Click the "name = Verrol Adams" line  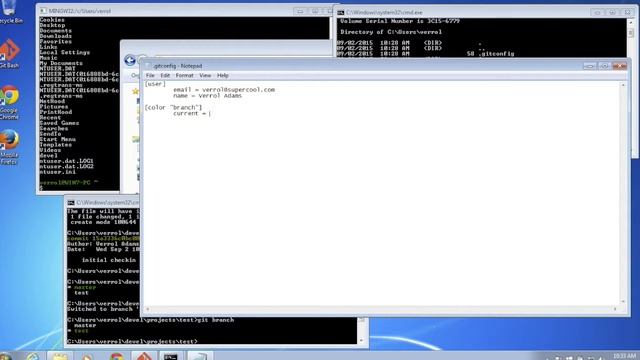[207, 96]
